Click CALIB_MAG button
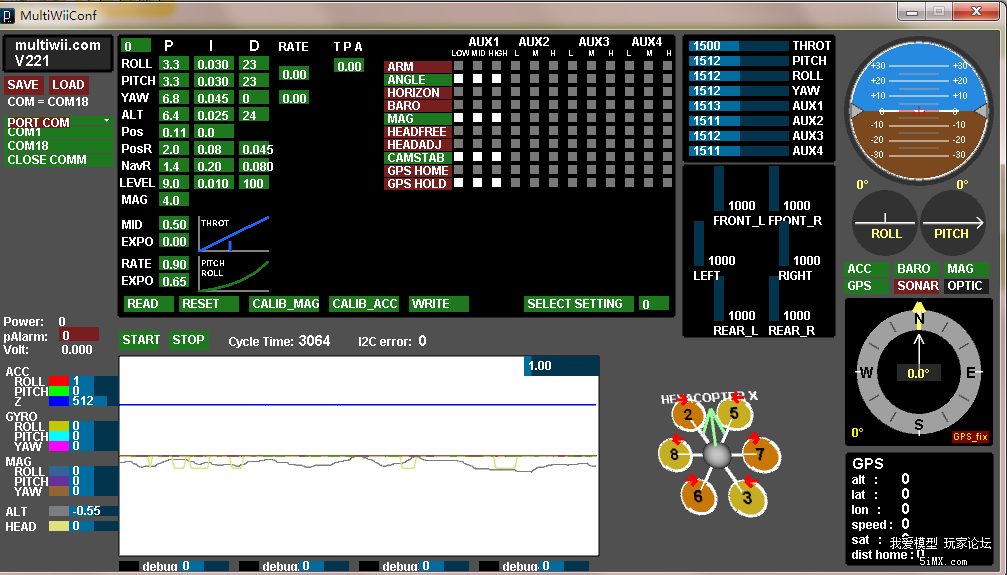Image resolution: width=1007 pixels, height=575 pixels. click(x=285, y=304)
